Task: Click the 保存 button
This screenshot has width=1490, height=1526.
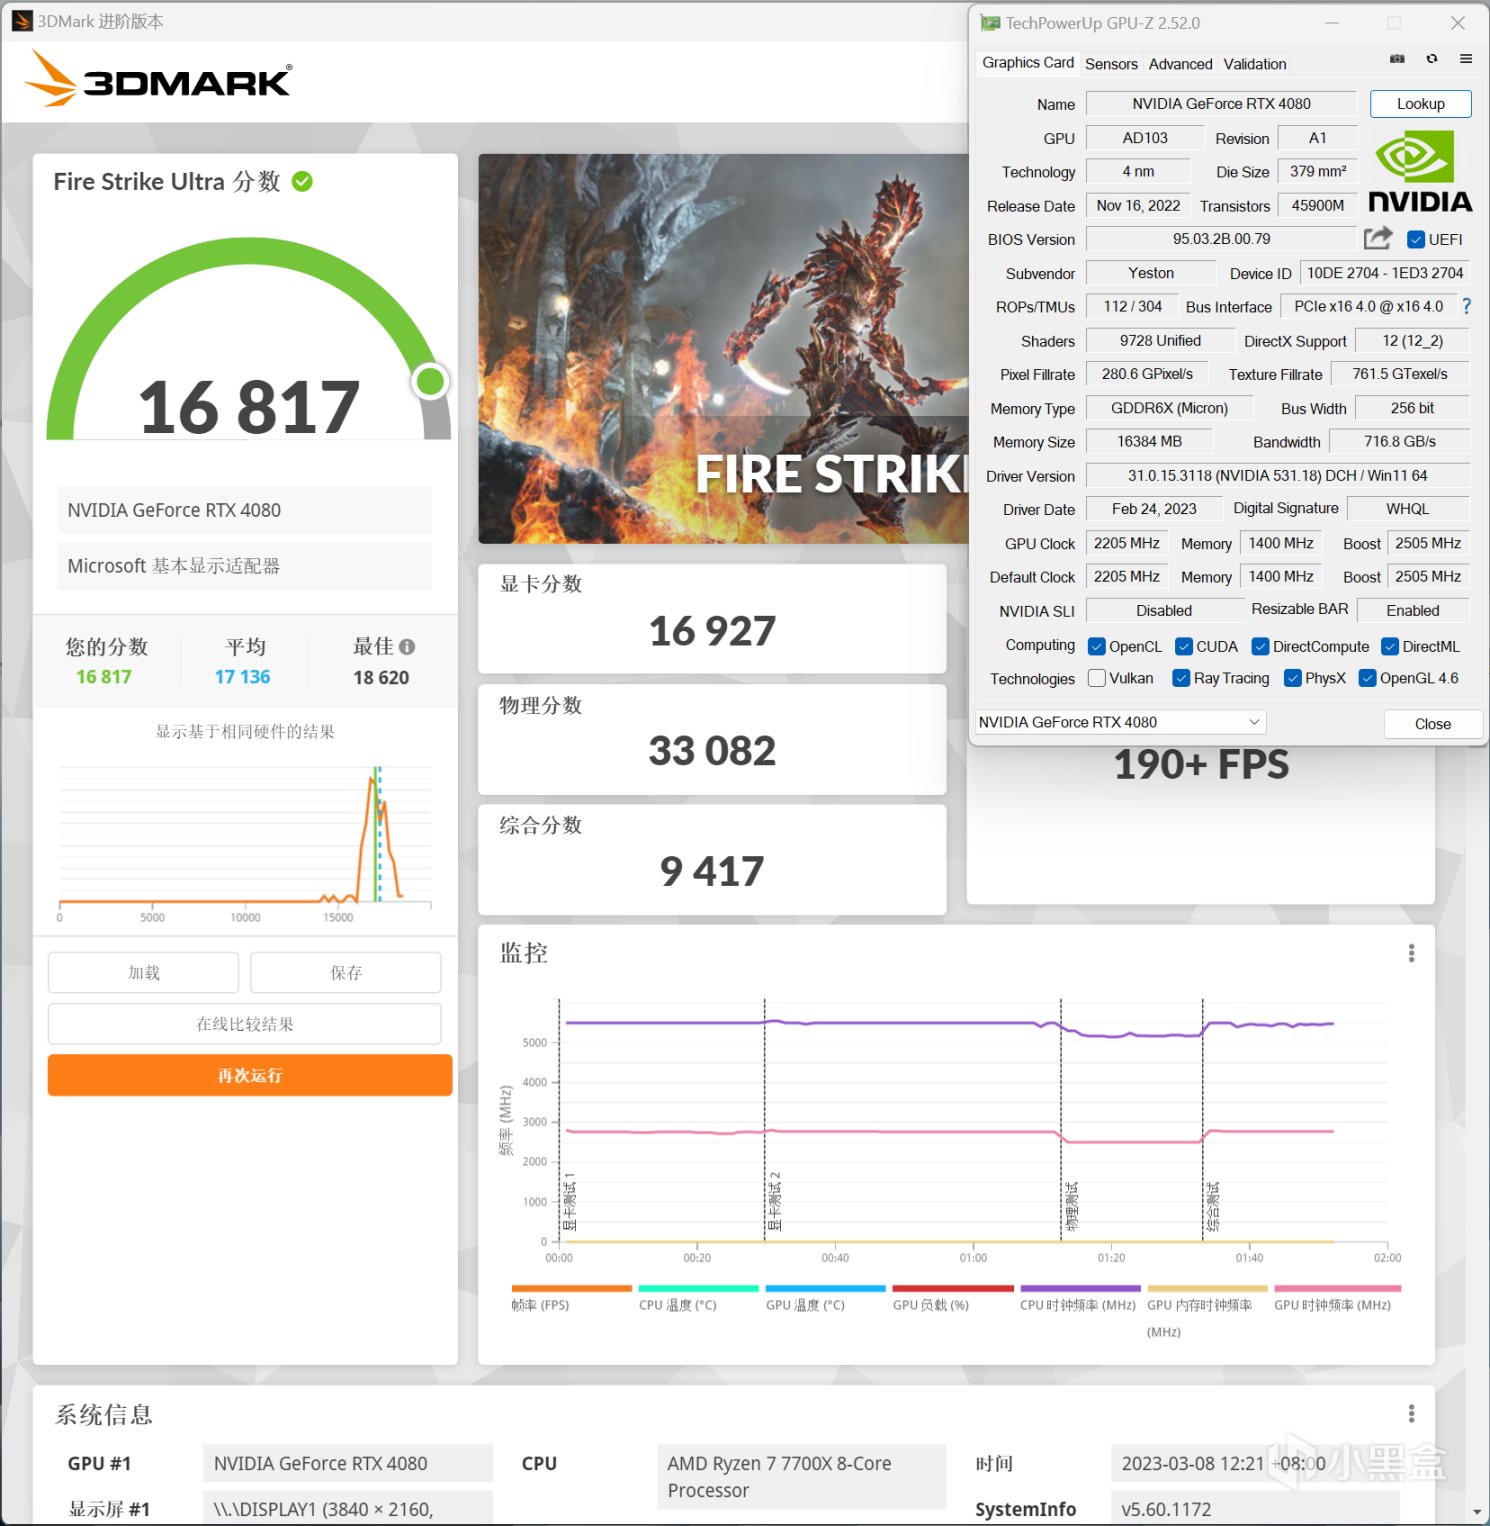Action: tap(345, 972)
